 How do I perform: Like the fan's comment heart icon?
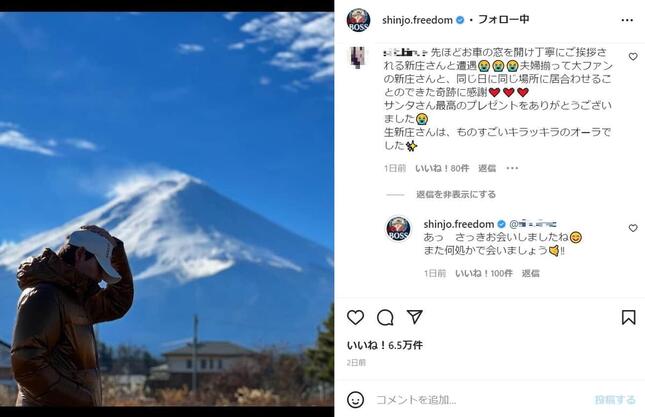tap(633, 57)
